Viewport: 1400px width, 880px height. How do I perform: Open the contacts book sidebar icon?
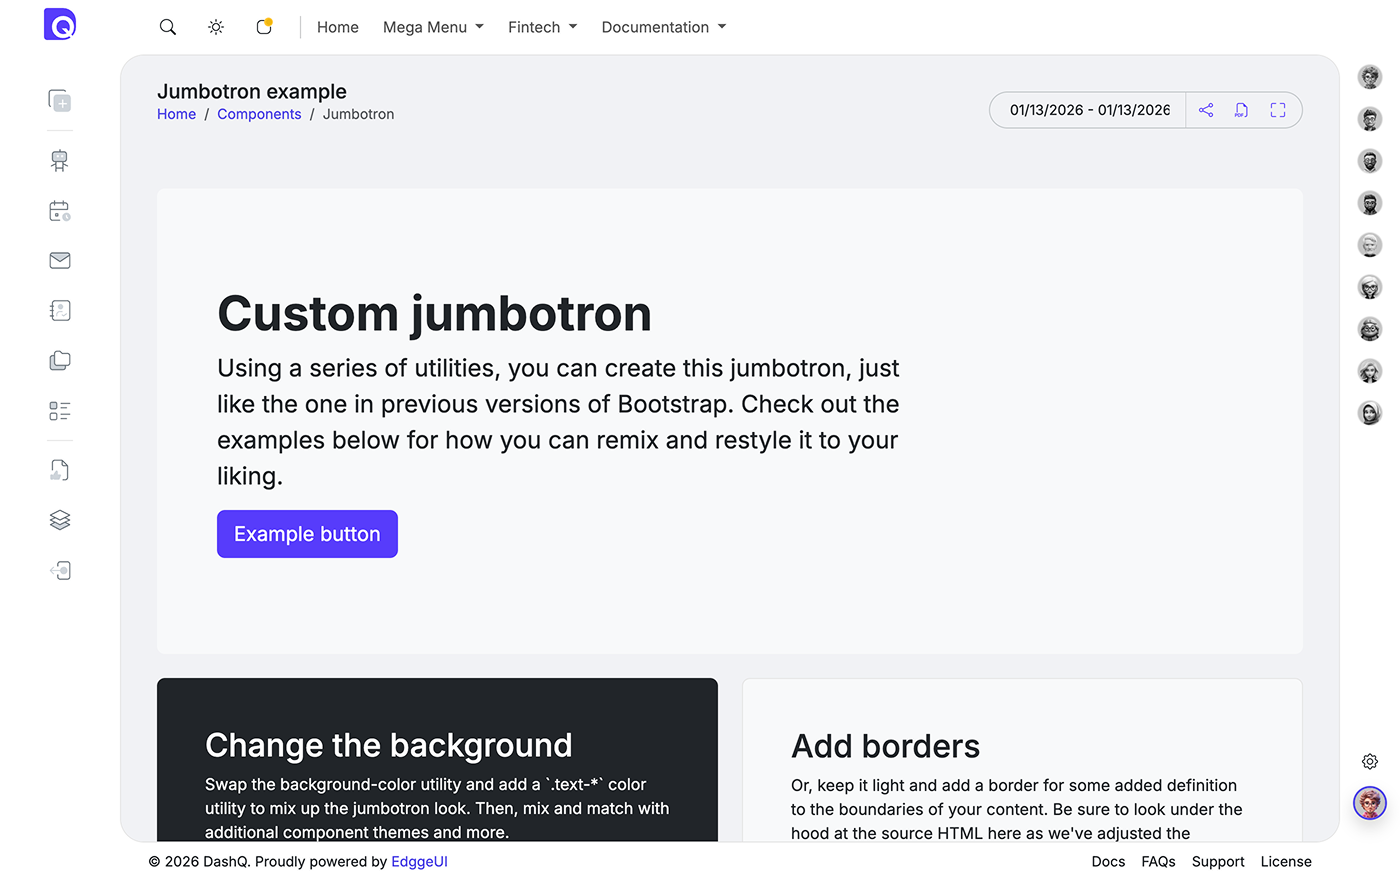click(60, 311)
